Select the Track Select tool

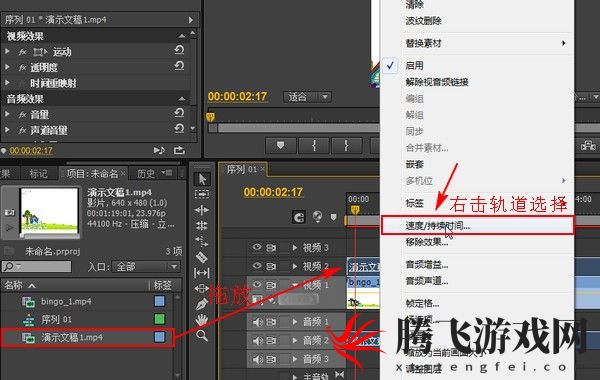point(202,194)
